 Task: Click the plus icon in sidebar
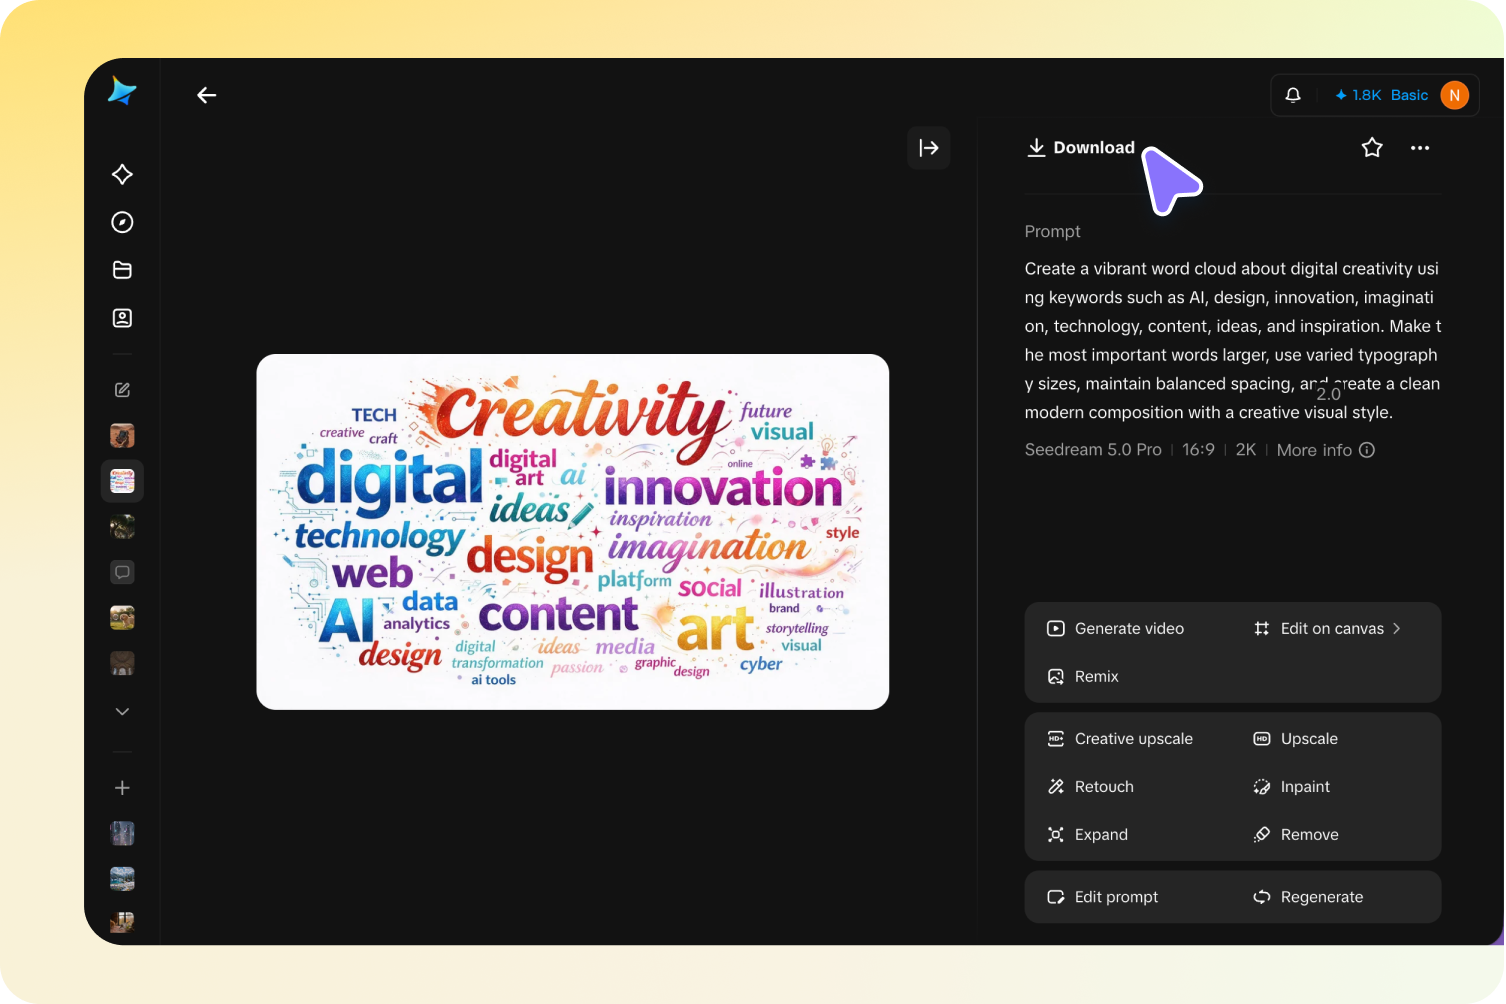[122, 788]
